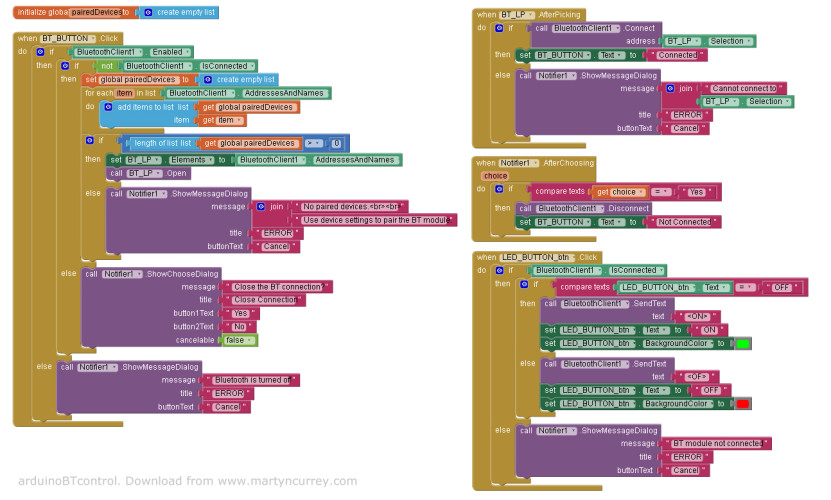Select the red BackgroundColor swatch

pos(743,403)
